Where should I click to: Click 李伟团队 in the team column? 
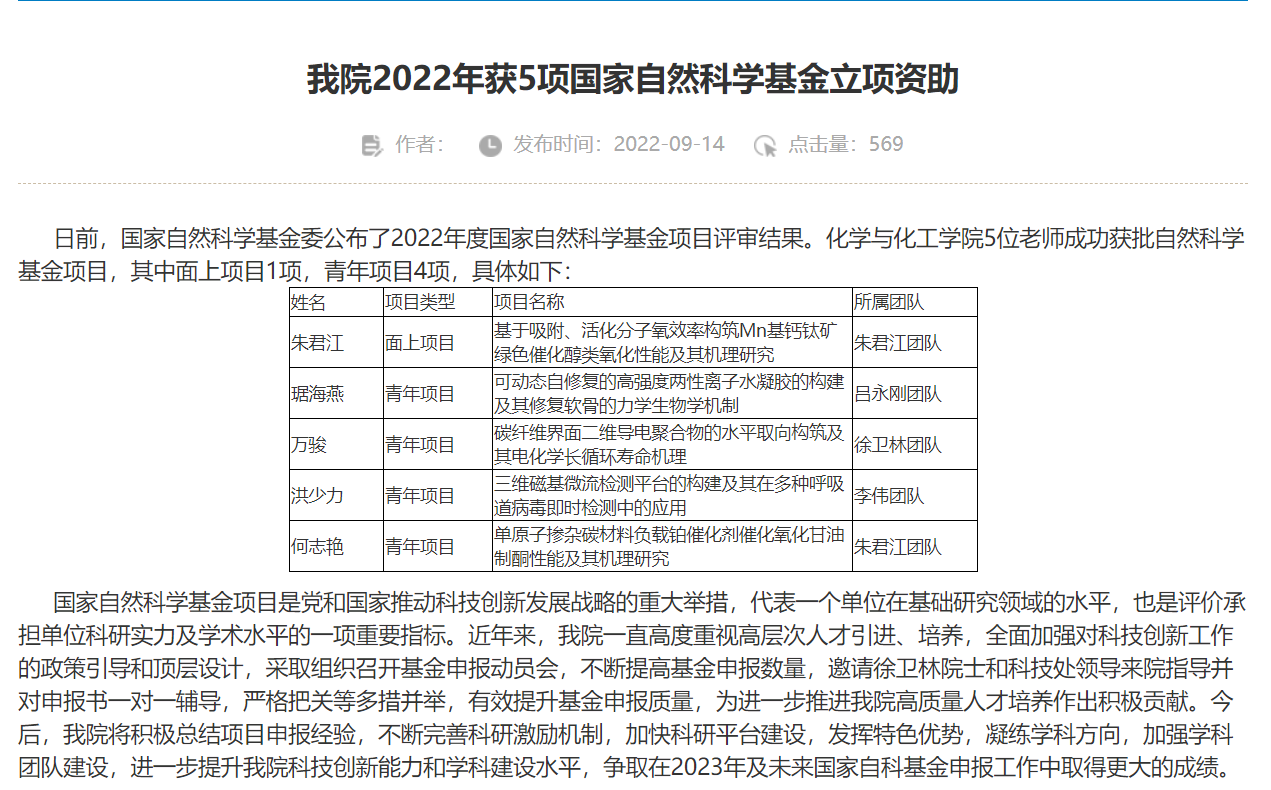[889, 496]
